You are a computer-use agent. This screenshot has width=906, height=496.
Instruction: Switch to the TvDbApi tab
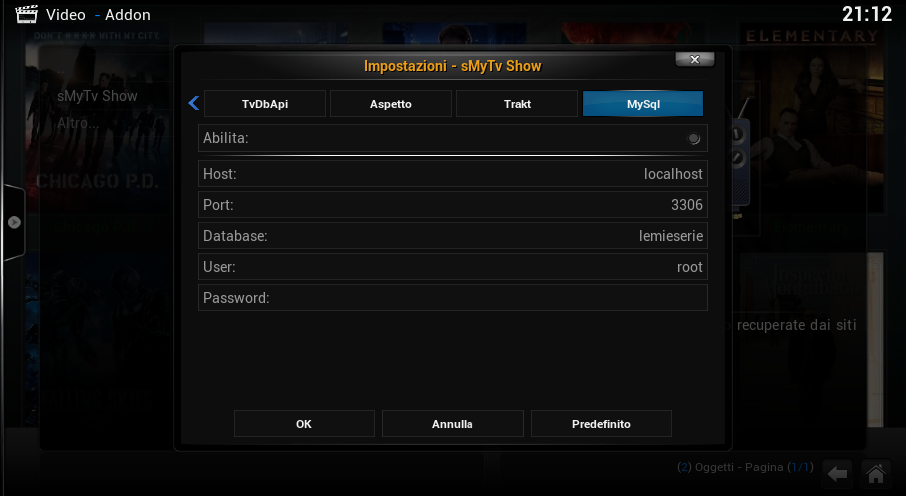coord(265,103)
